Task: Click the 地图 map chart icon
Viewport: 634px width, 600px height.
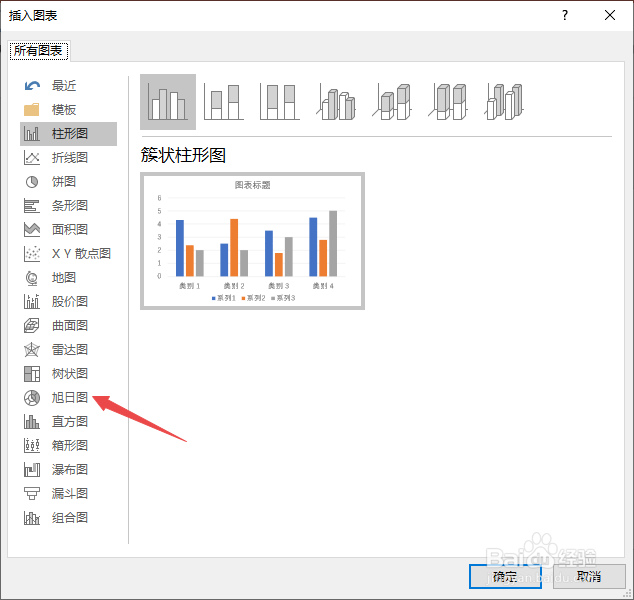Action: coord(32,278)
